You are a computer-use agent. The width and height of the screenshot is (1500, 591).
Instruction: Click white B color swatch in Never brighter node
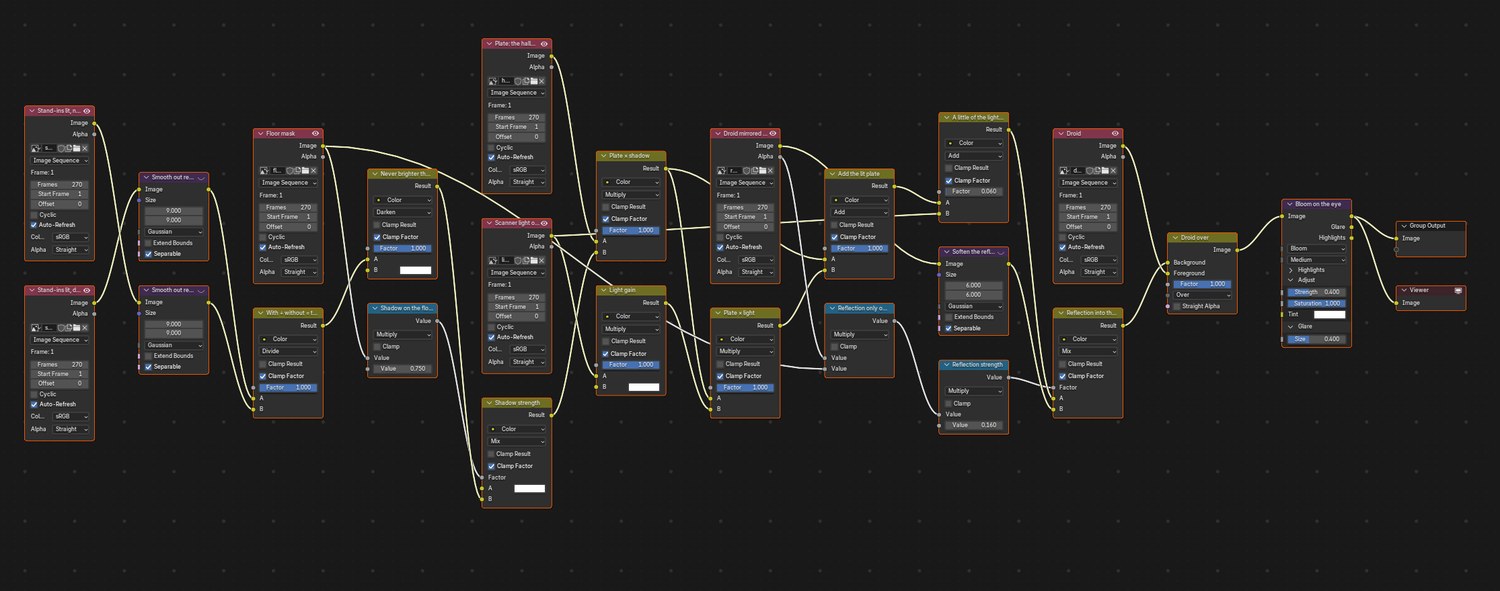tap(415, 270)
